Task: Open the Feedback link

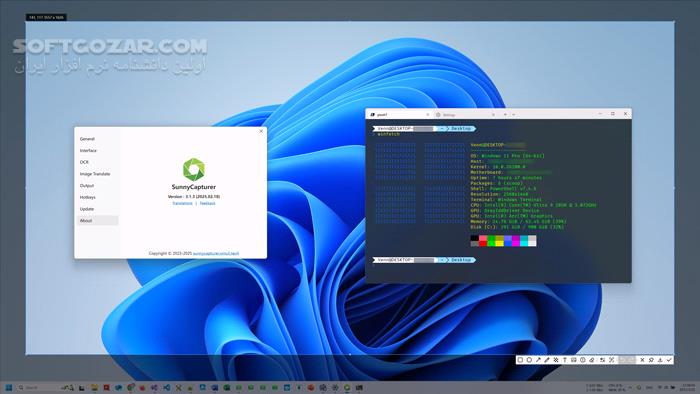Action: pos(207,203)
